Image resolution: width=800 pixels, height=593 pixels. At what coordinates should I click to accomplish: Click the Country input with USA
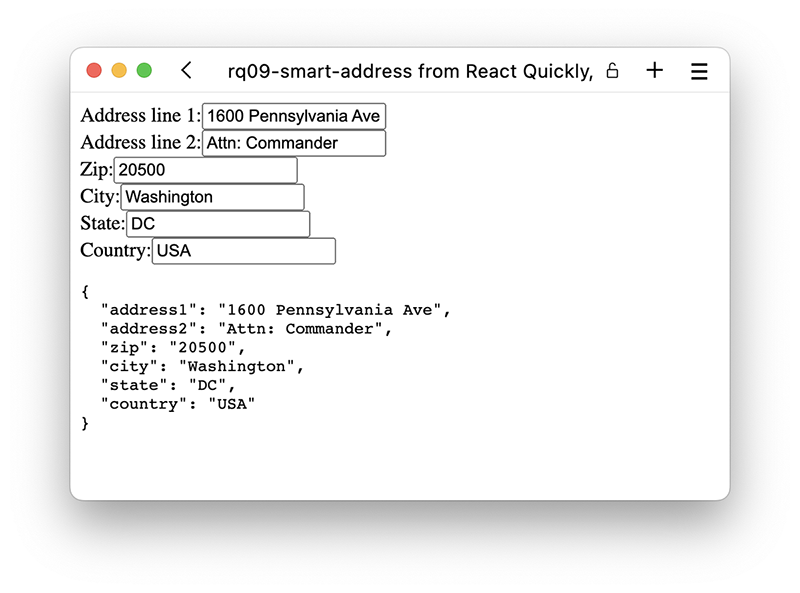243,251
